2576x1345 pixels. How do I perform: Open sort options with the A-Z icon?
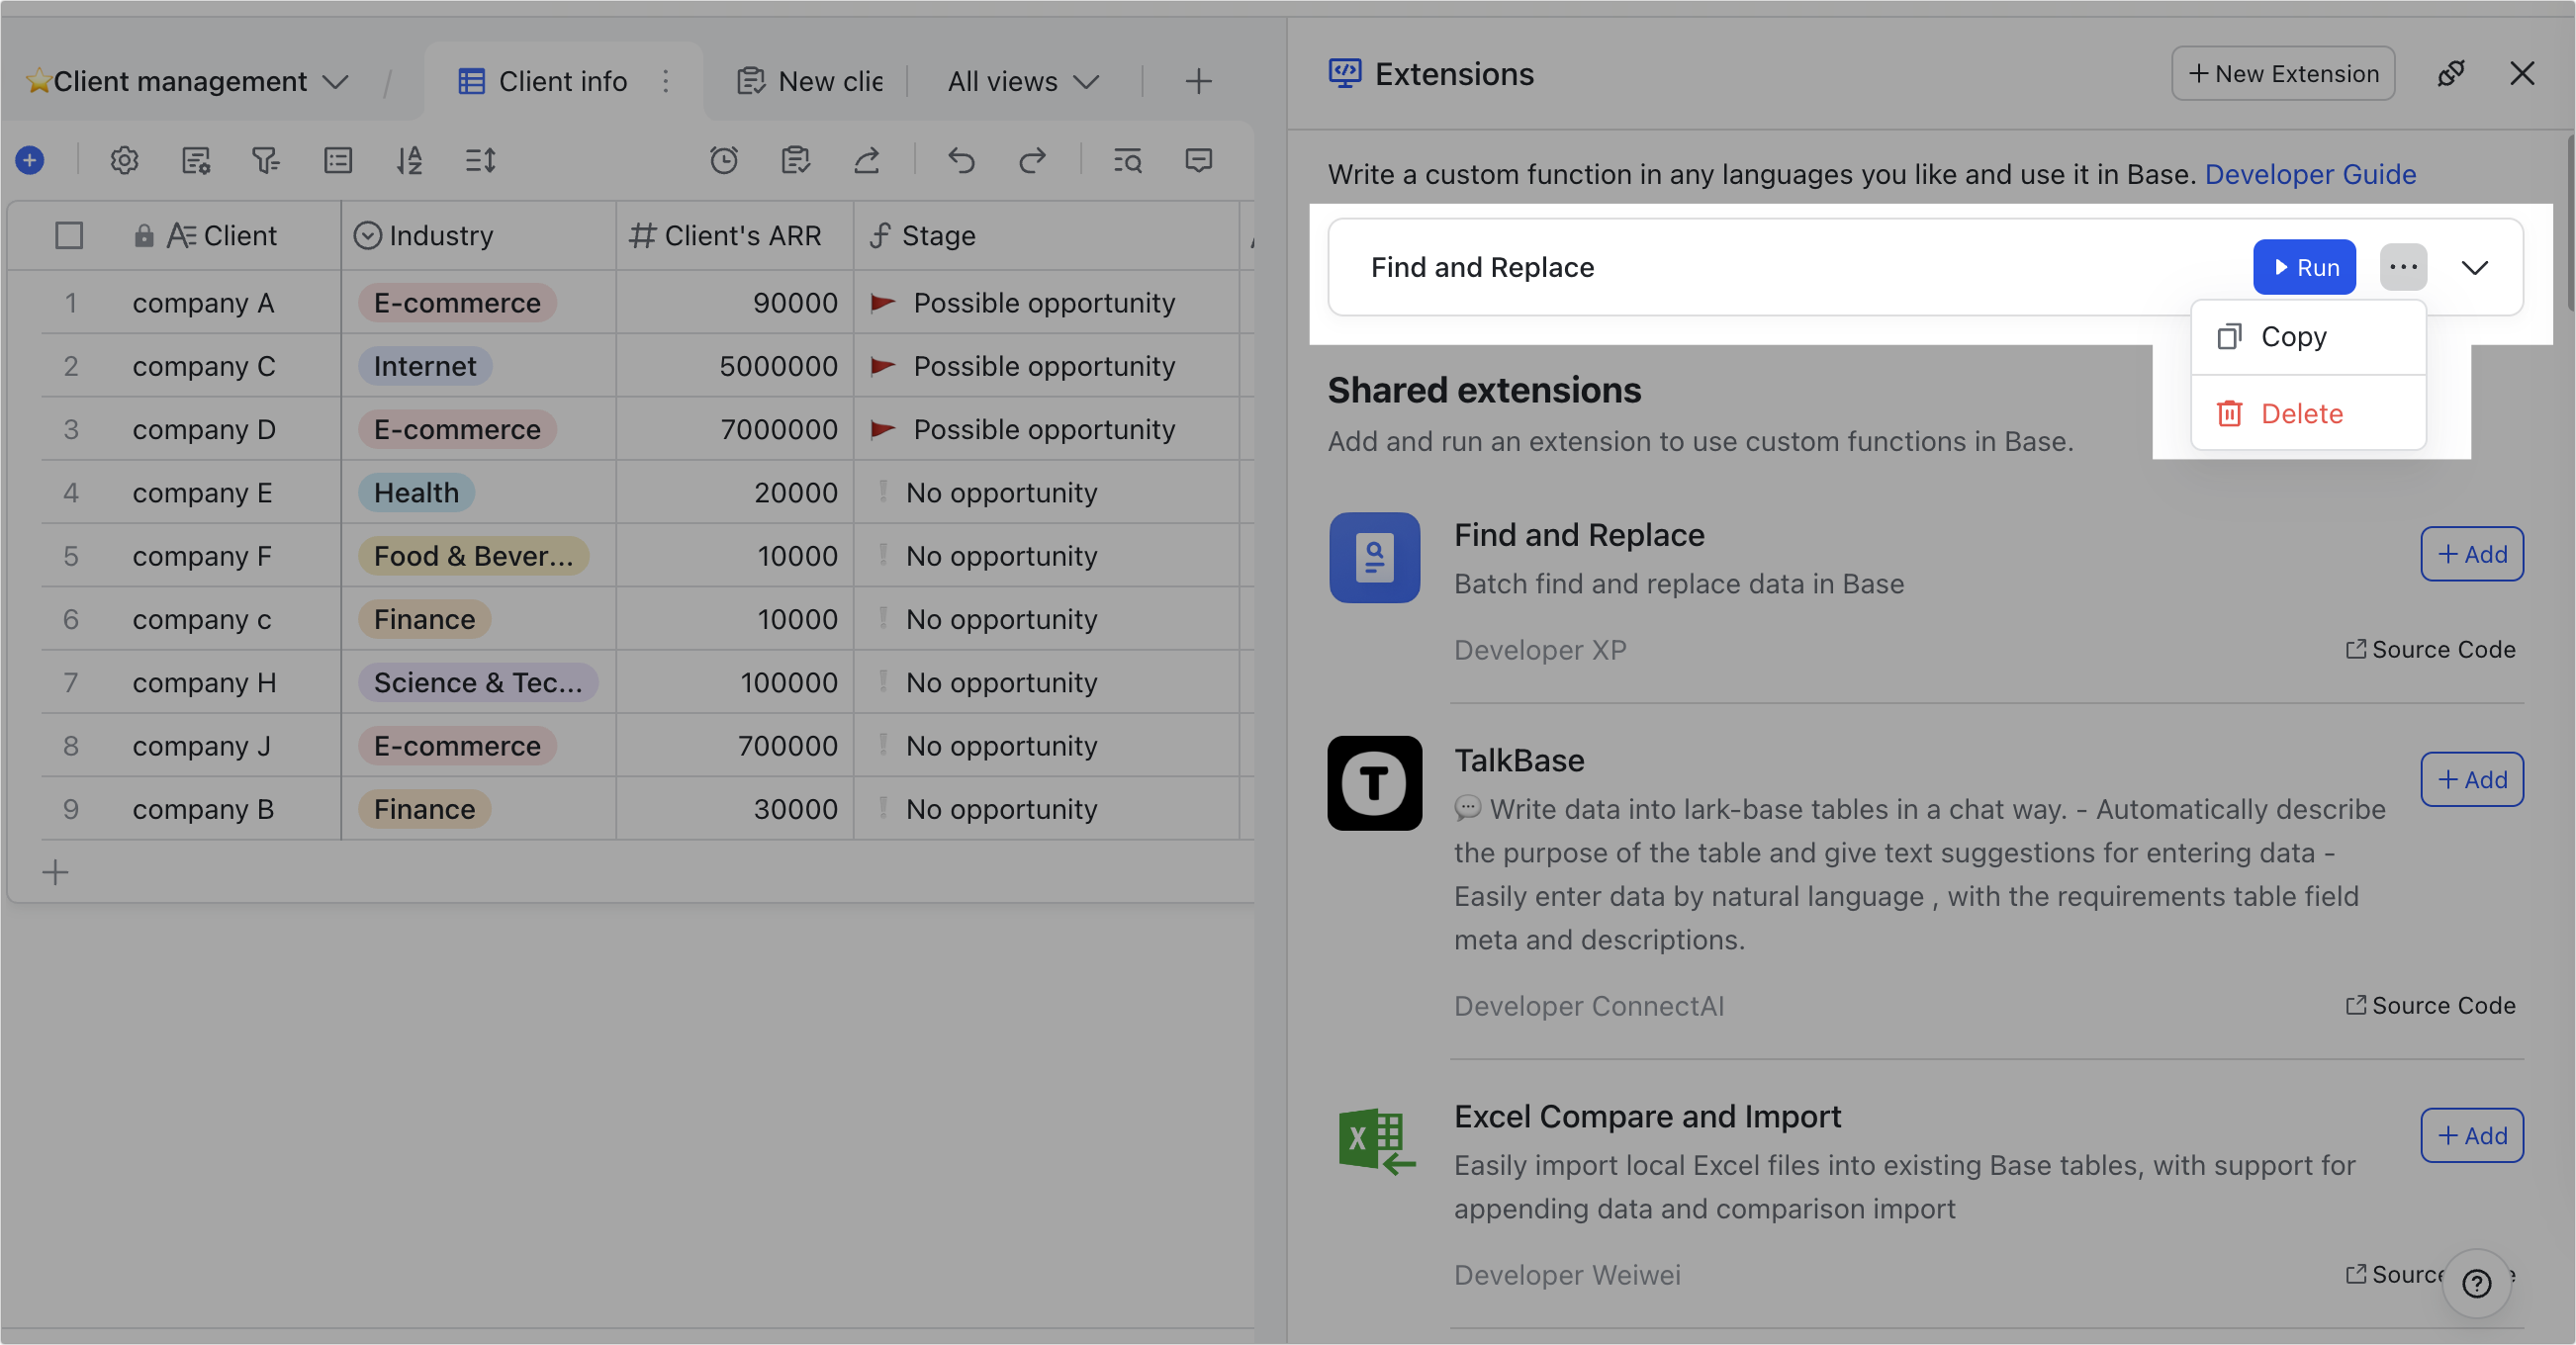pos(409,160)
